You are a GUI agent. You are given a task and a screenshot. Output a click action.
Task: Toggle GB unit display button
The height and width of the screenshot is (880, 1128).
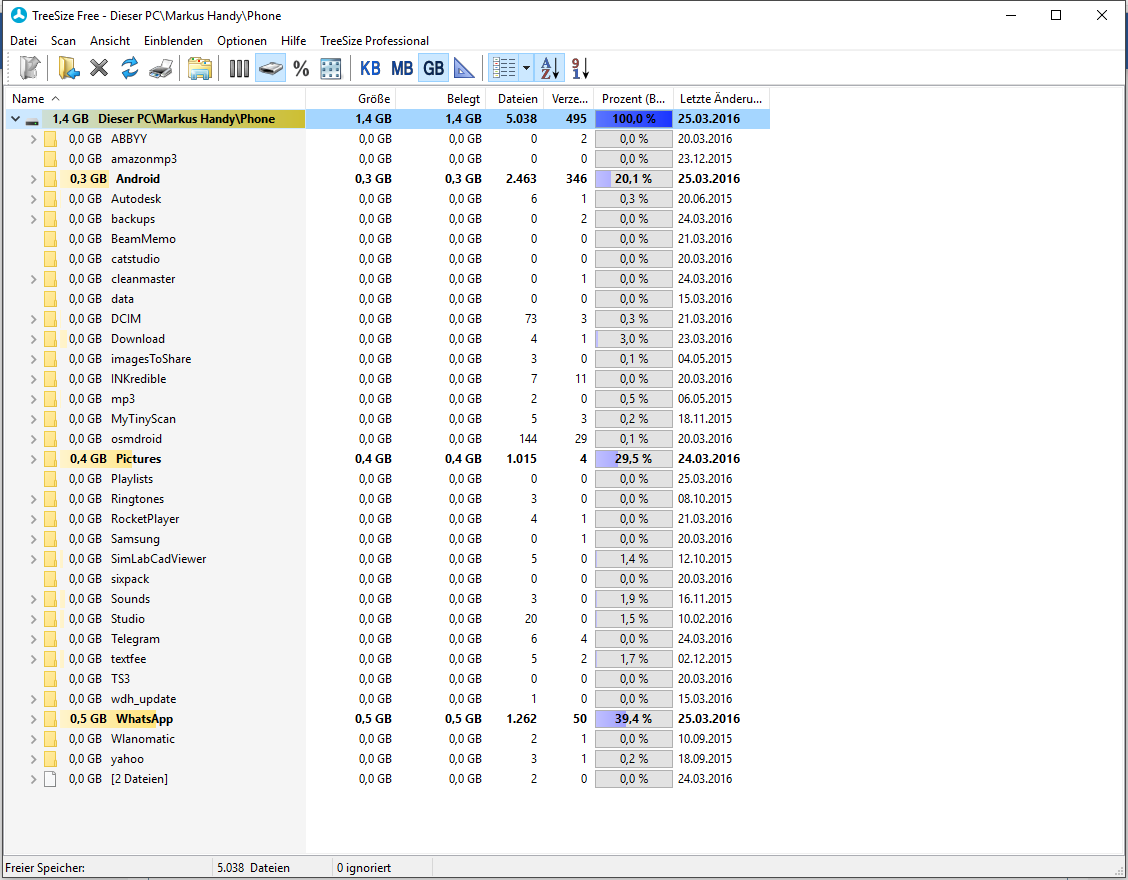pos(434,68)
